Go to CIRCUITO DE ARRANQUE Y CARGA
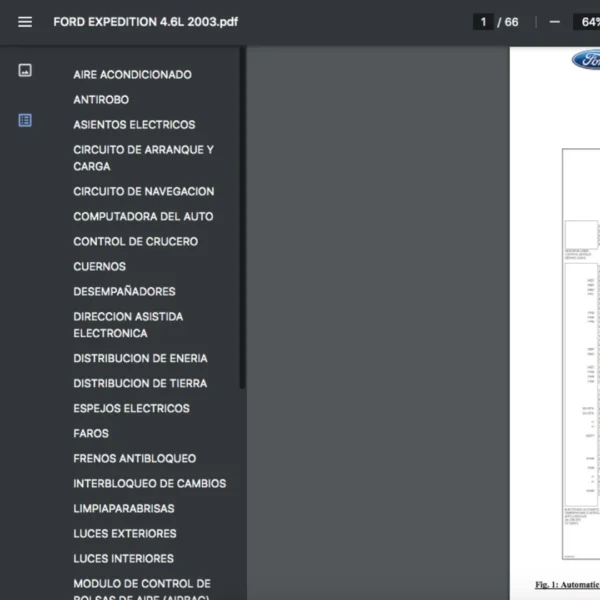Viewport: 600px width, 600px height. [x=143, y=158]
